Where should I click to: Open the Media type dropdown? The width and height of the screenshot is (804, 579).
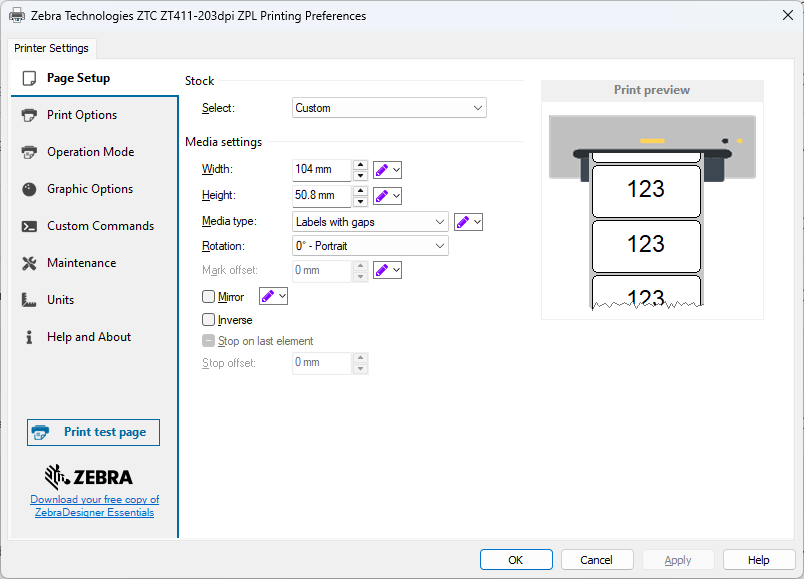tap(370, 222)
